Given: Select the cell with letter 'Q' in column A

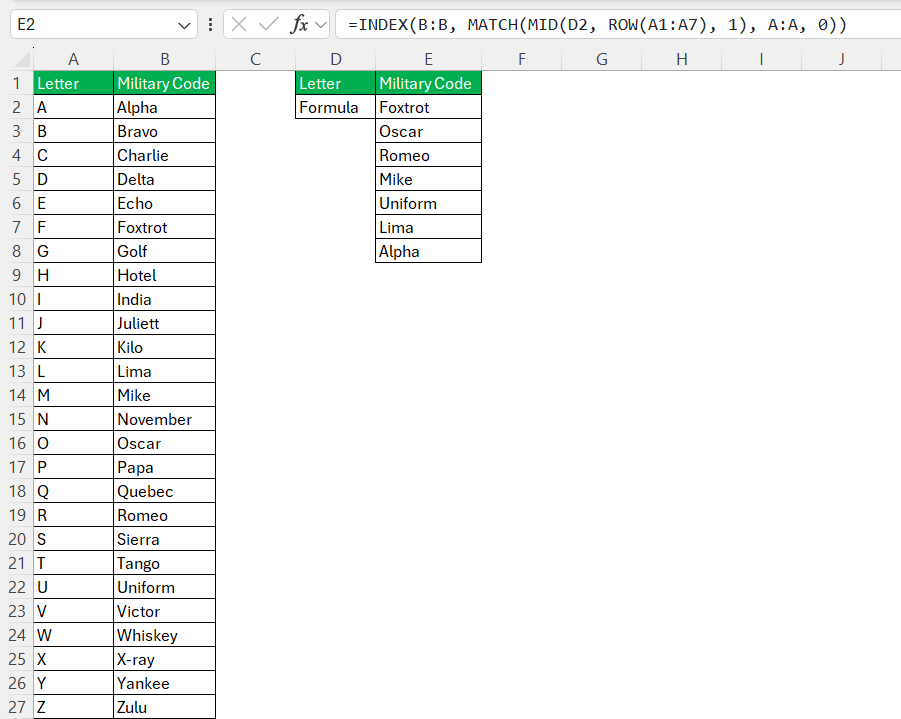Looking at the screenshot, I should pos(74,491).
